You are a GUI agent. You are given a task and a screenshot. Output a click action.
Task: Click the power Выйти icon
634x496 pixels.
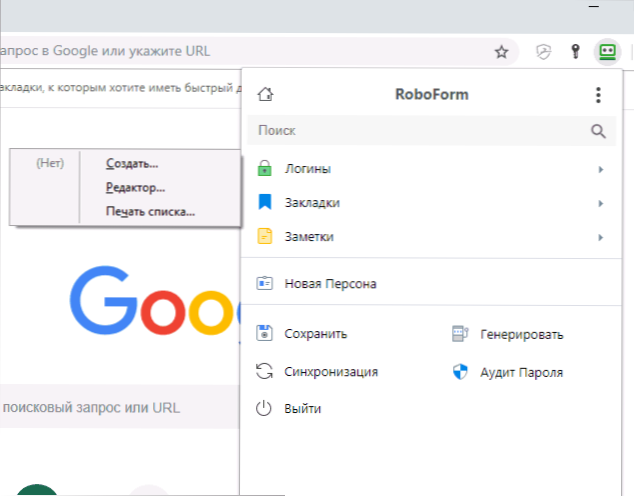(x=264, y=408)
